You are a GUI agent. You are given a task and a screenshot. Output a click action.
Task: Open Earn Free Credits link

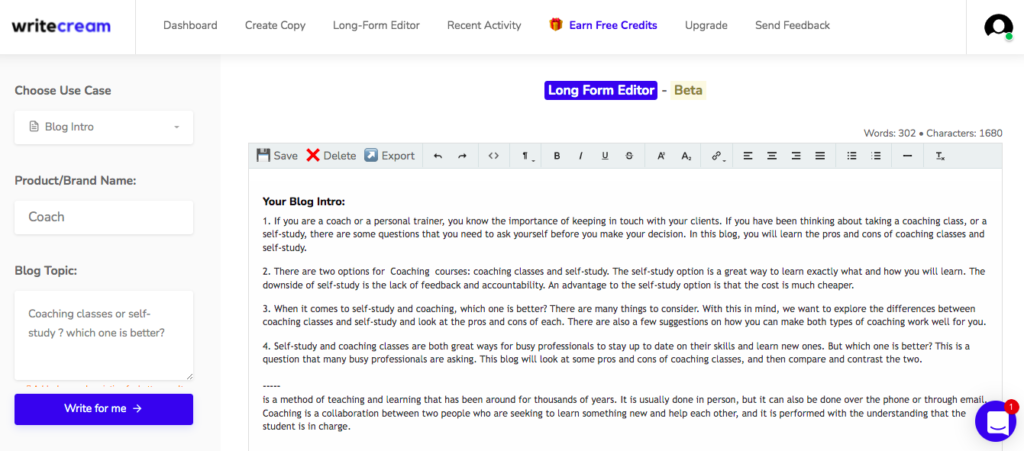pos(613,25)
